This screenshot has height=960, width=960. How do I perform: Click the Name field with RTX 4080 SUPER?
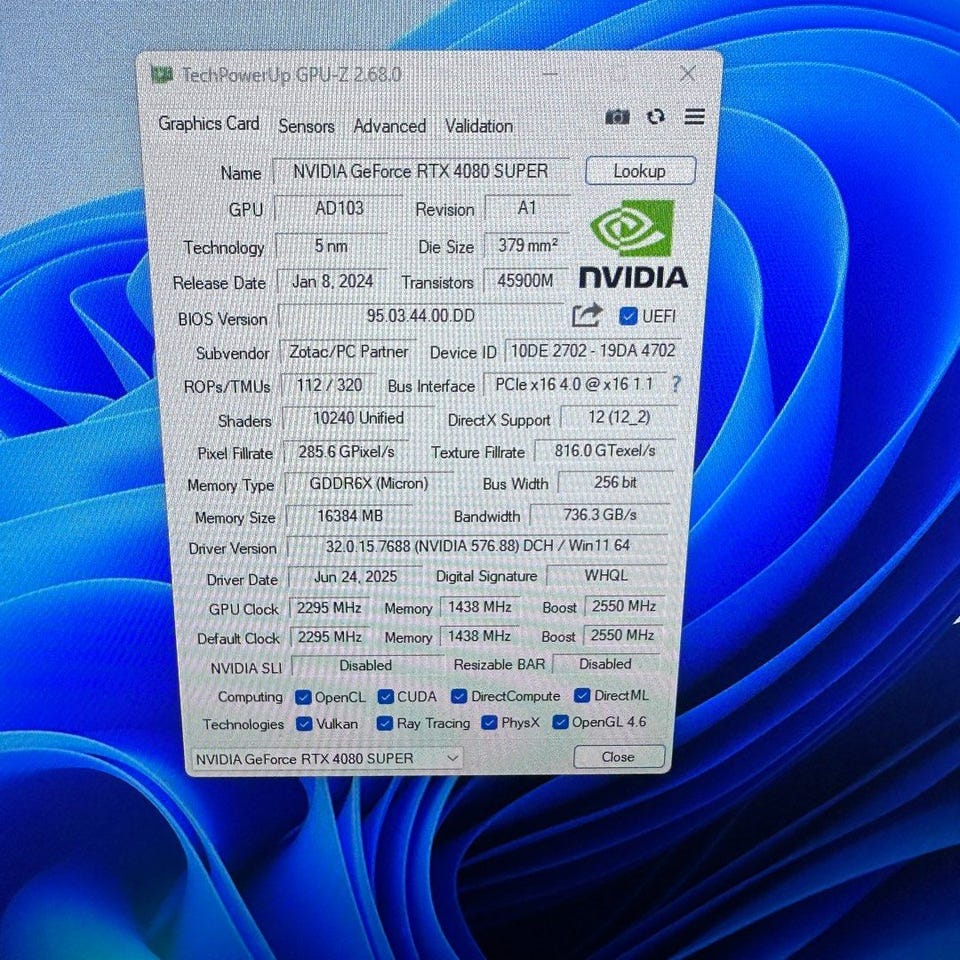[421, 171]
